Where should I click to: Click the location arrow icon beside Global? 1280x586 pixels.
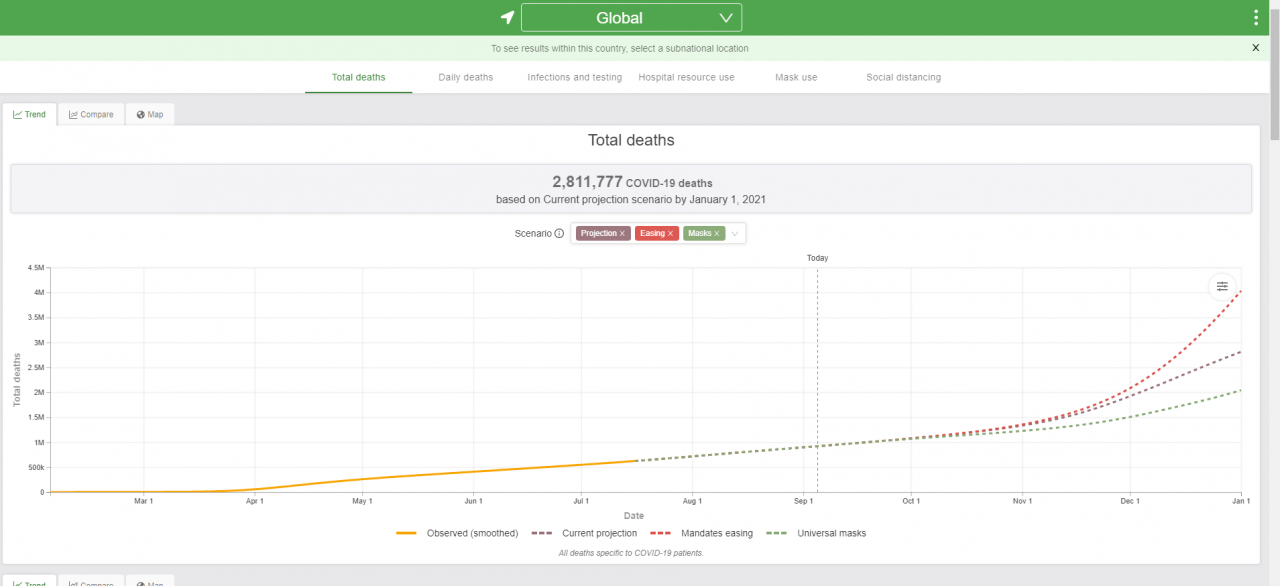[507, 18]
